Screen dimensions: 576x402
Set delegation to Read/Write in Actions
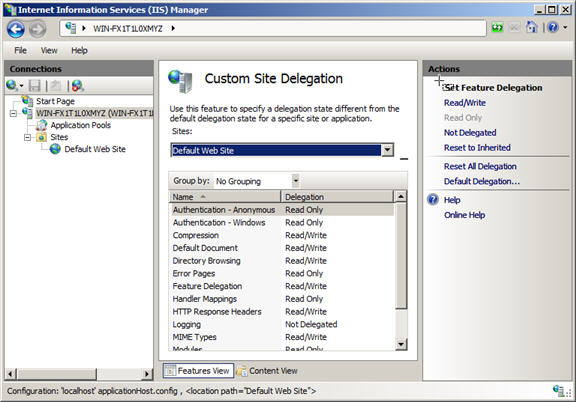465,103
